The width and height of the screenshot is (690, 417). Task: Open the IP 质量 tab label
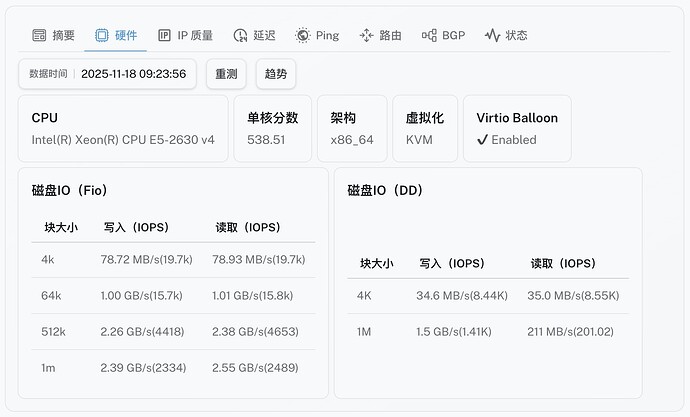(x=195, y=35)
